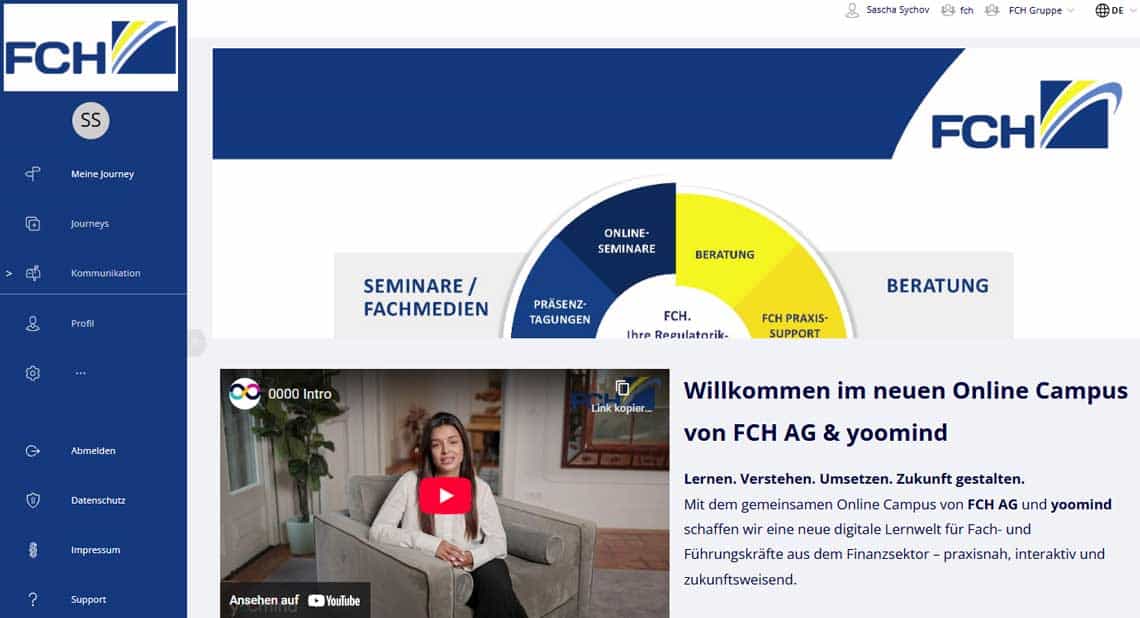Open the Kommunikation menu item
This screenshot has height=618, width=1140.
click(105, 273)
